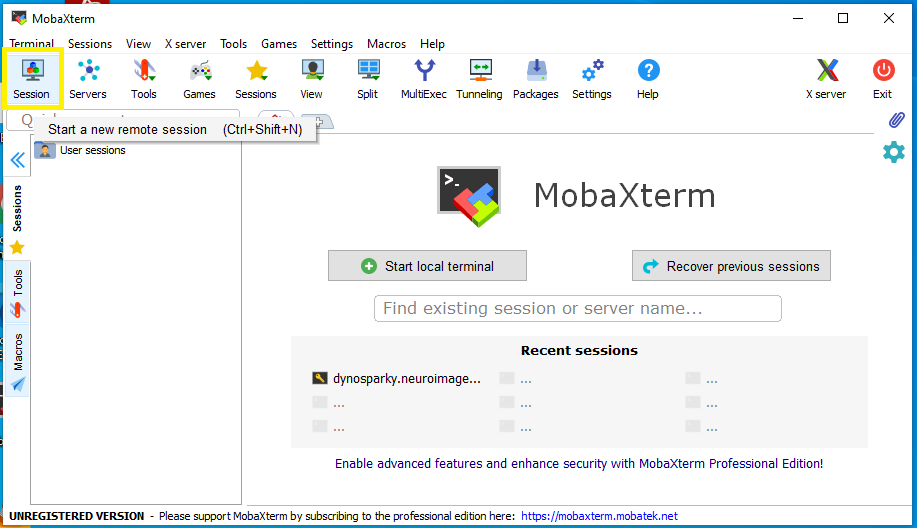Open the Macros menu
Screen dimensions: 917x528
387,44
